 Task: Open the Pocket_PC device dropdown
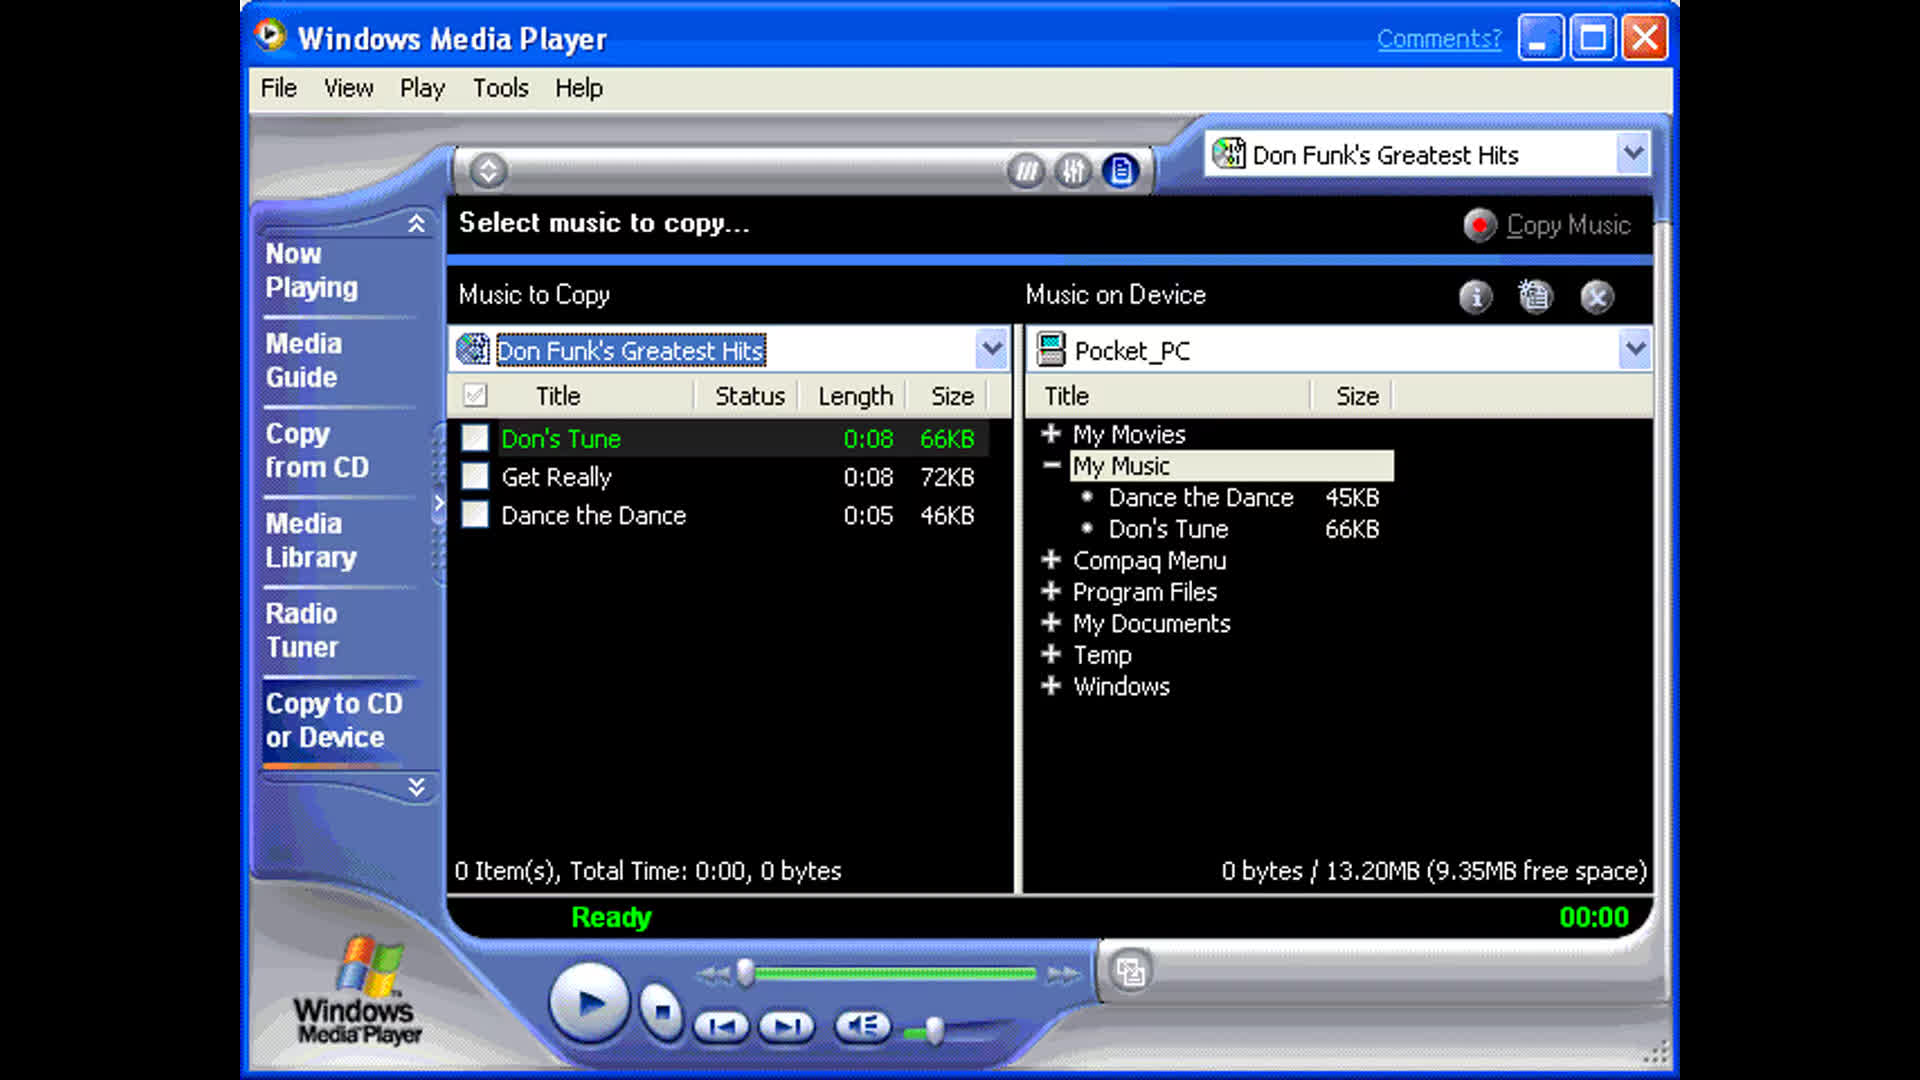click(x=1635, y=349)
